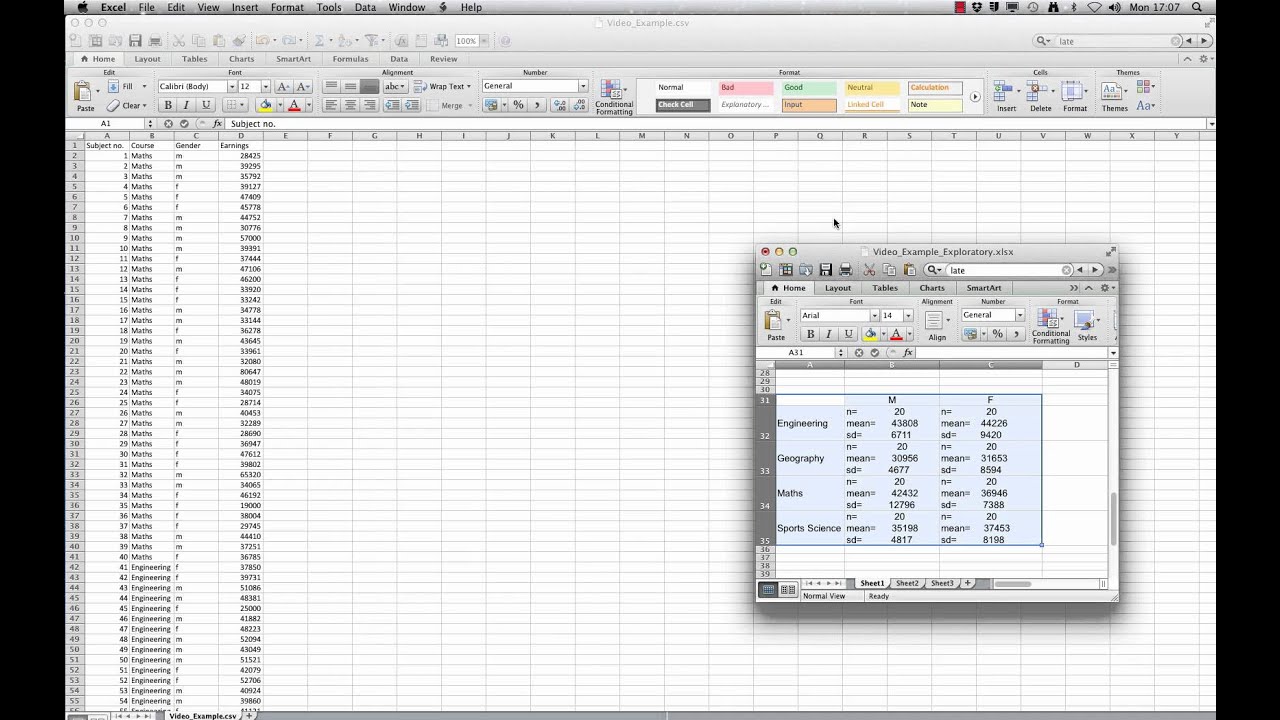This screenshot has height=720, width=1280.
Task: Click Conditional Formatting in Exploratory.xlsx ribbon
Action: coord(1050,326)
